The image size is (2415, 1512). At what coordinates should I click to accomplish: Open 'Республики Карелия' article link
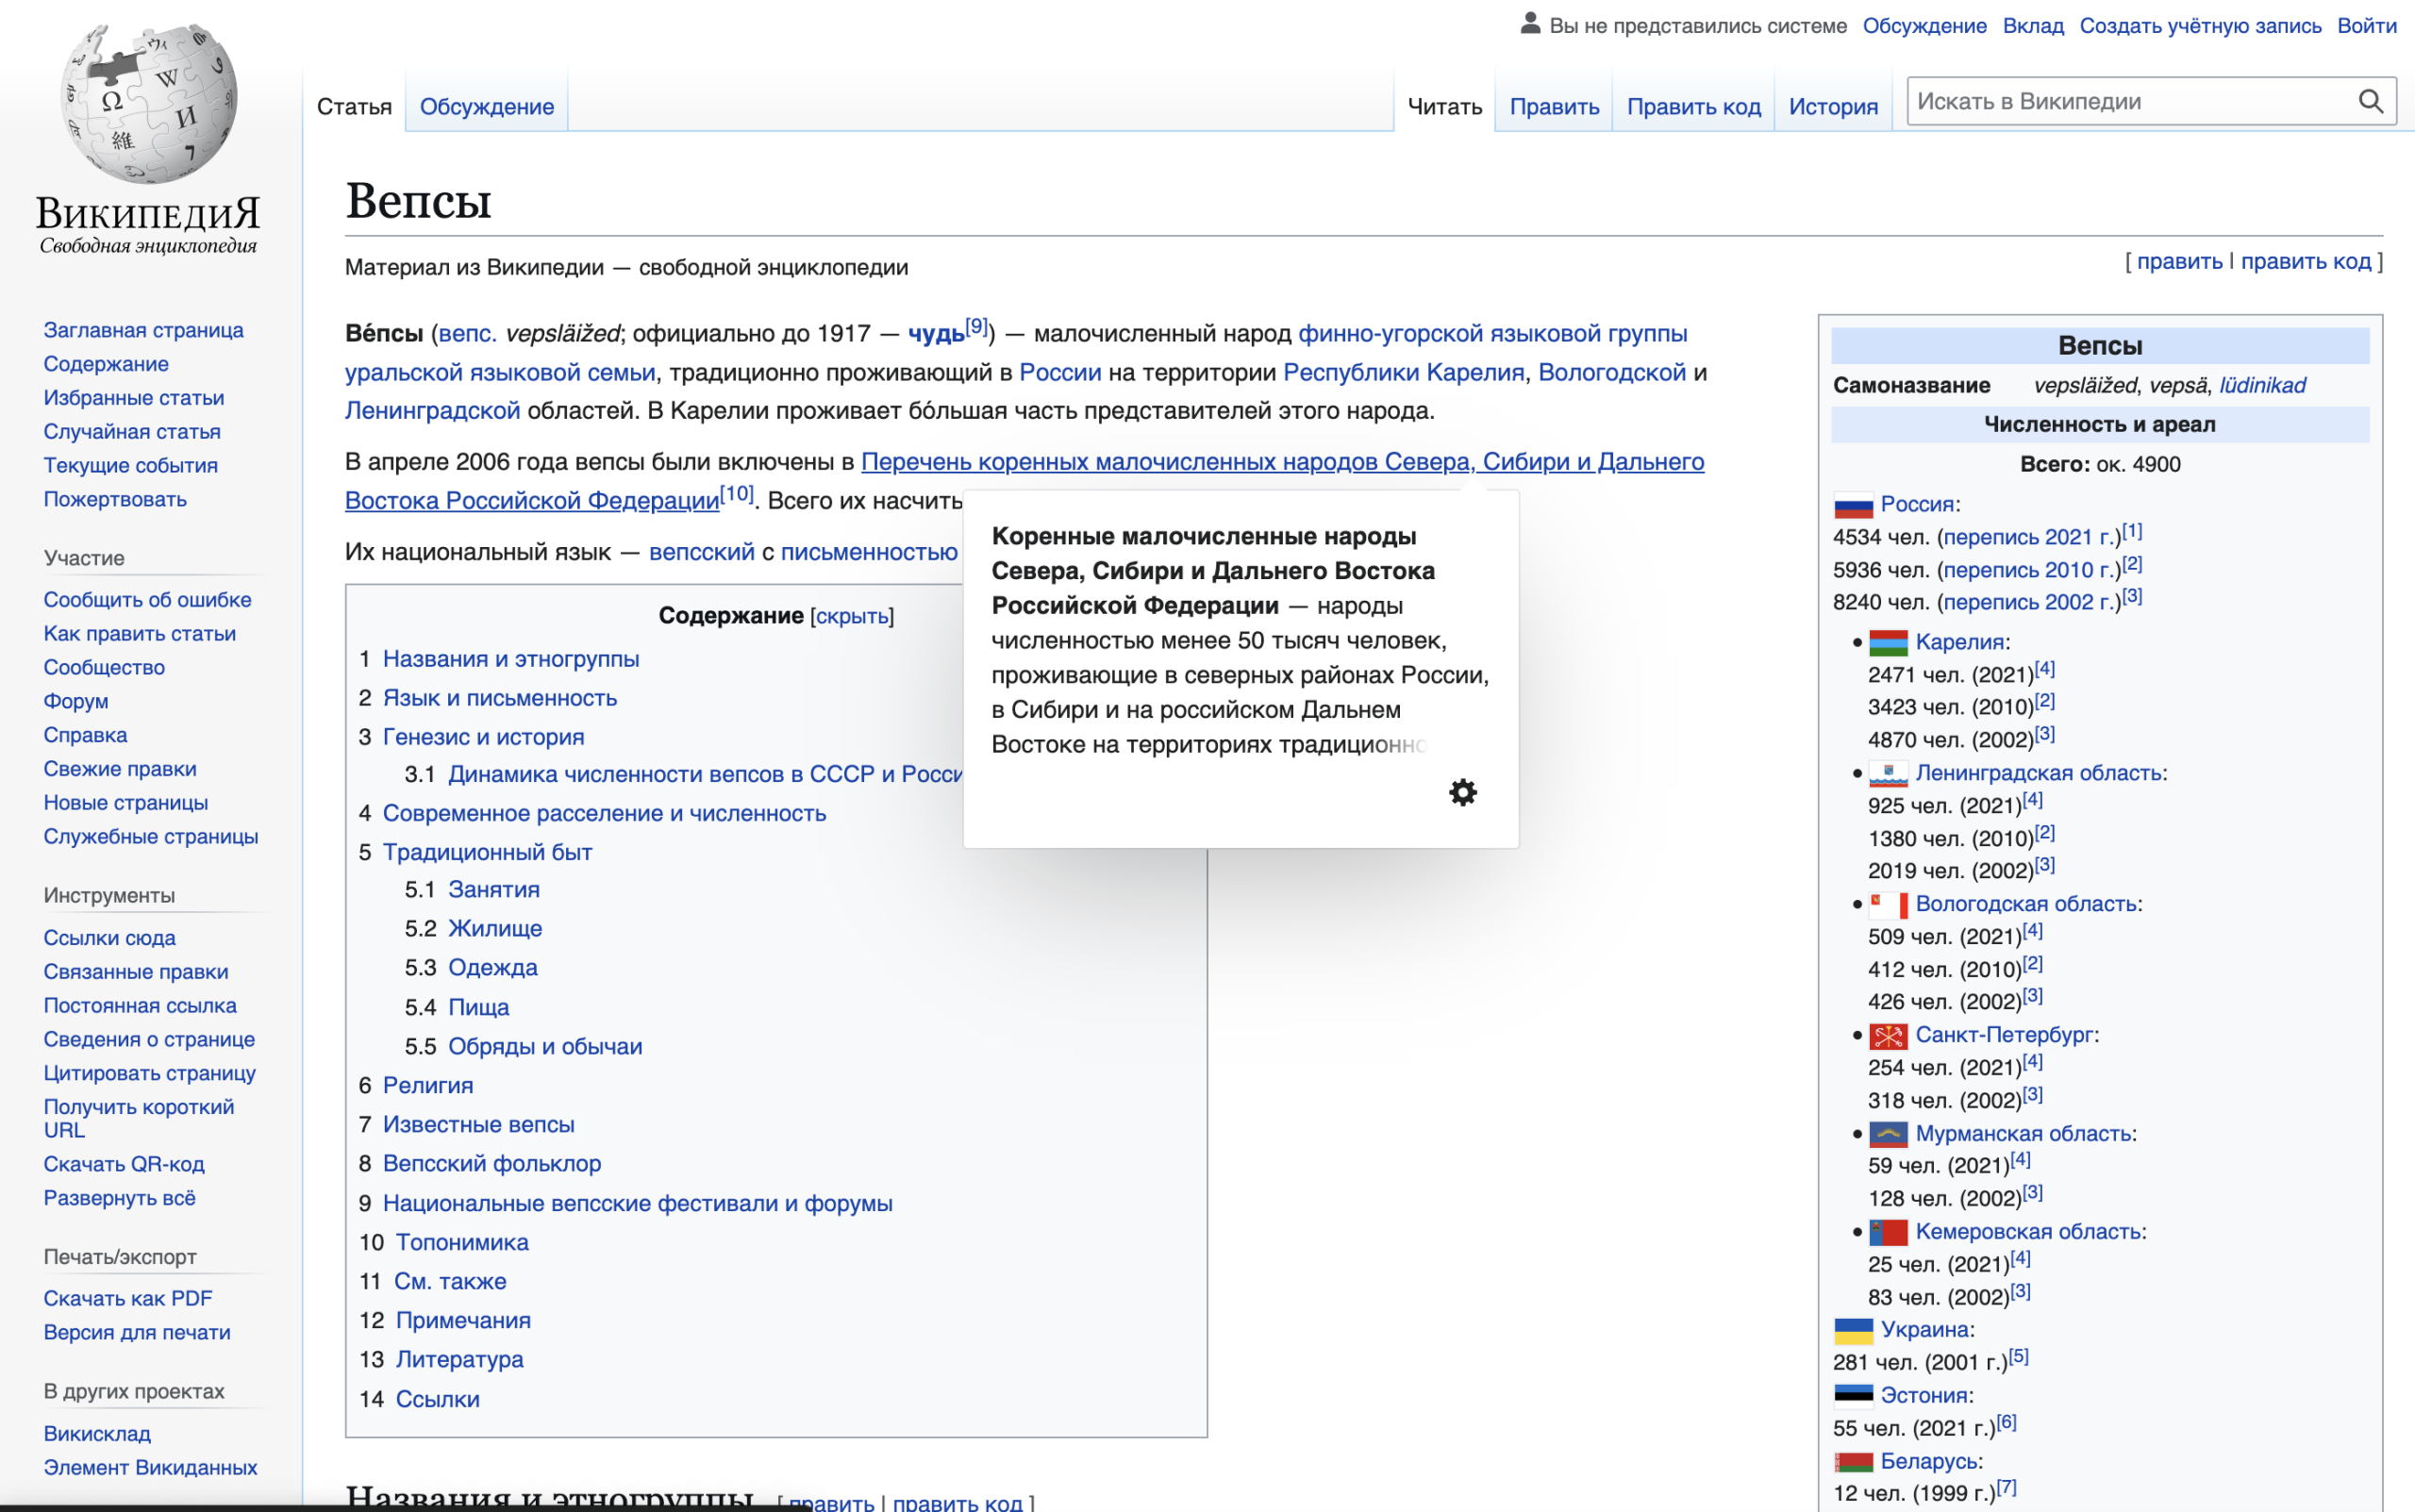pyautogui.click(x=1403, y=372)
